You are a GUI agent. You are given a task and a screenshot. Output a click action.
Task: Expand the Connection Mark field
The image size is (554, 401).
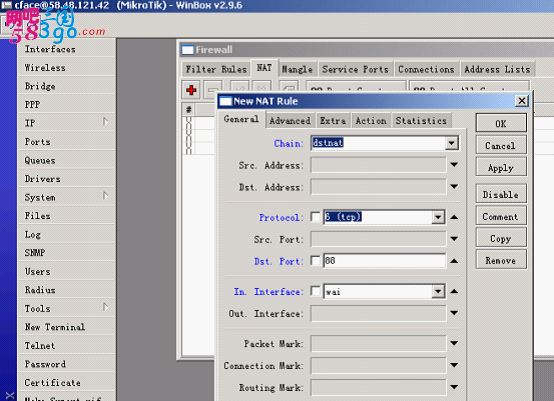tap(454, 365)
